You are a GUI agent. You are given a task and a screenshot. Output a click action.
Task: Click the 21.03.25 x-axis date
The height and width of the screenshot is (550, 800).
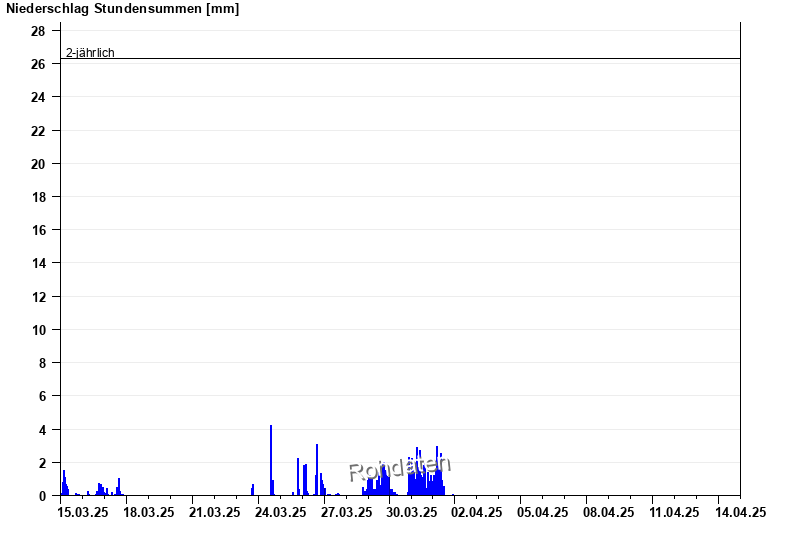(215, 512)
